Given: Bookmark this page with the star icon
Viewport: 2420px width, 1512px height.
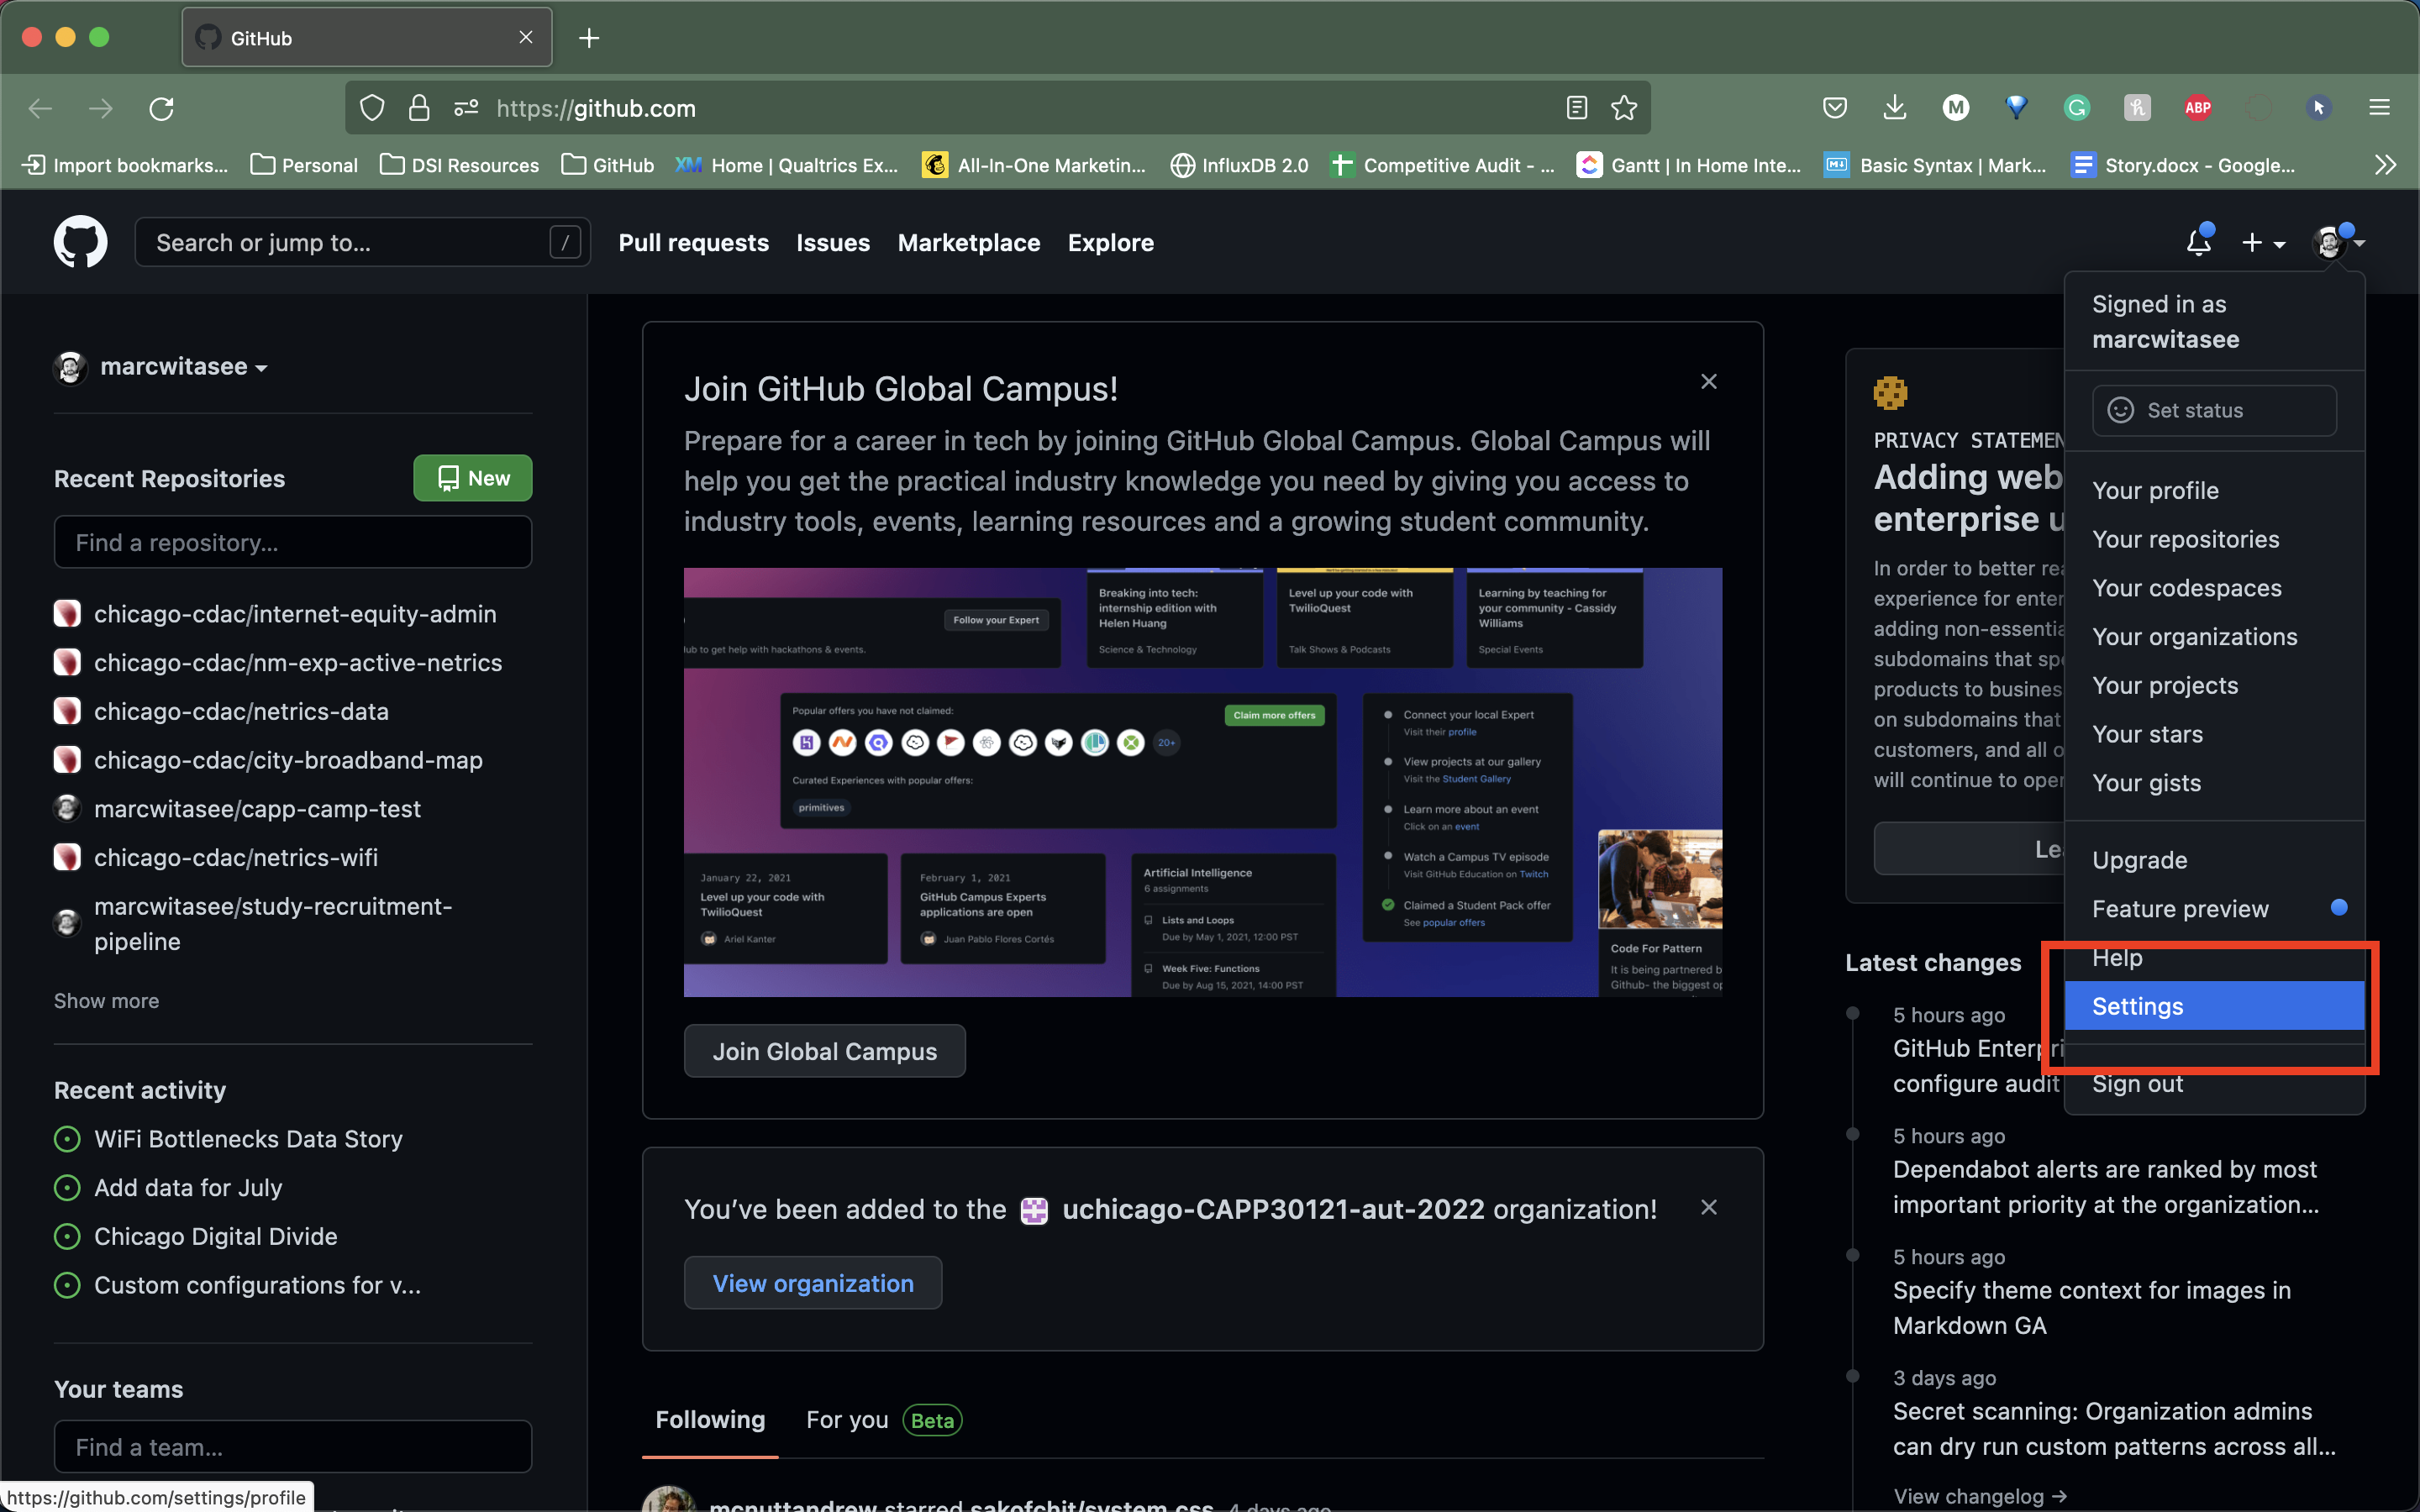Looking at the screenshot, I should (x=1624, y=108).
